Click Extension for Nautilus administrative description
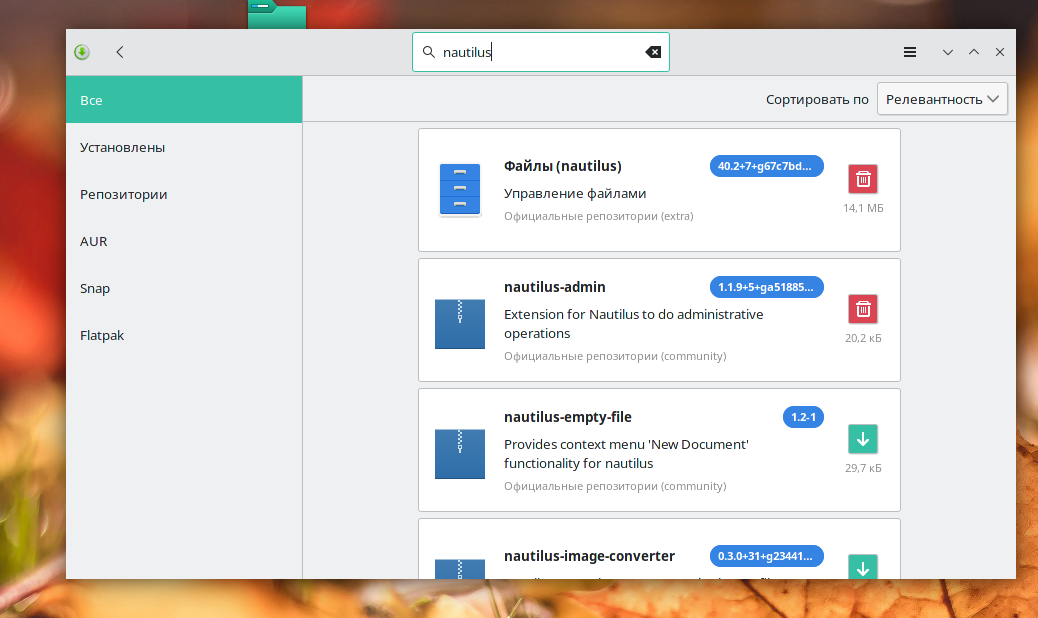Image resolution: width=1038 pixels, height=618 pixels. pos(634,324)
